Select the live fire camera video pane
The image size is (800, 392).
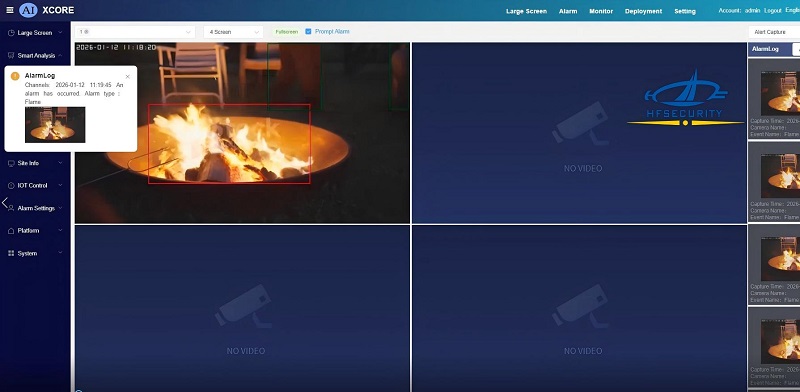(242, 133)
